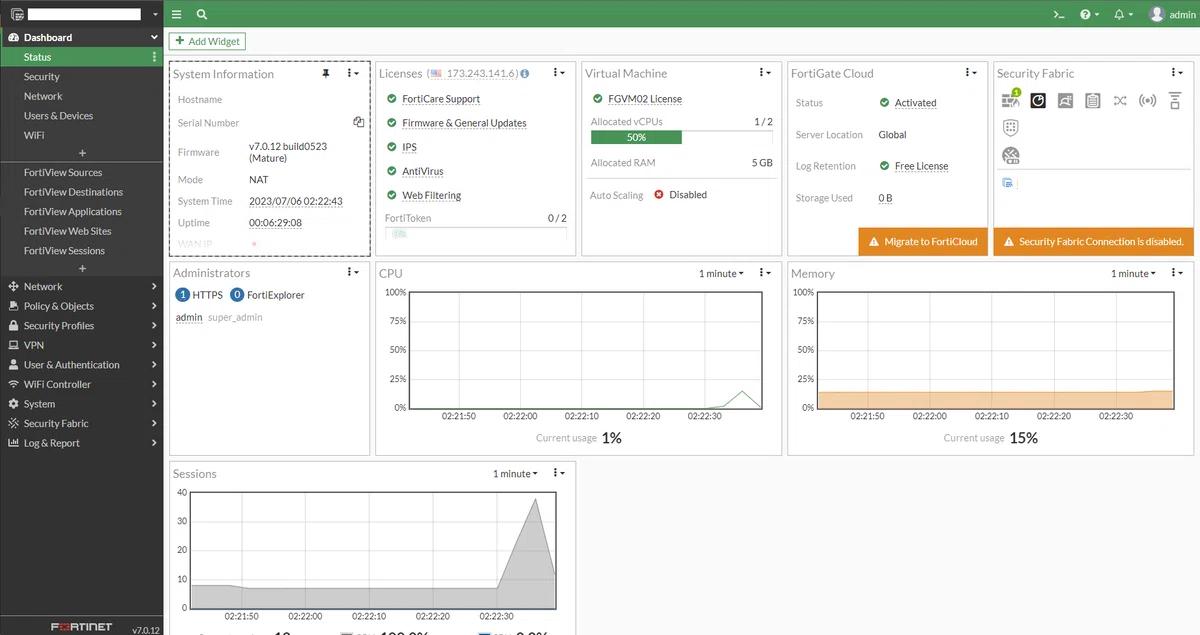Click the crossed-arrows switch icon in Security Fabric

point(1120,100)
